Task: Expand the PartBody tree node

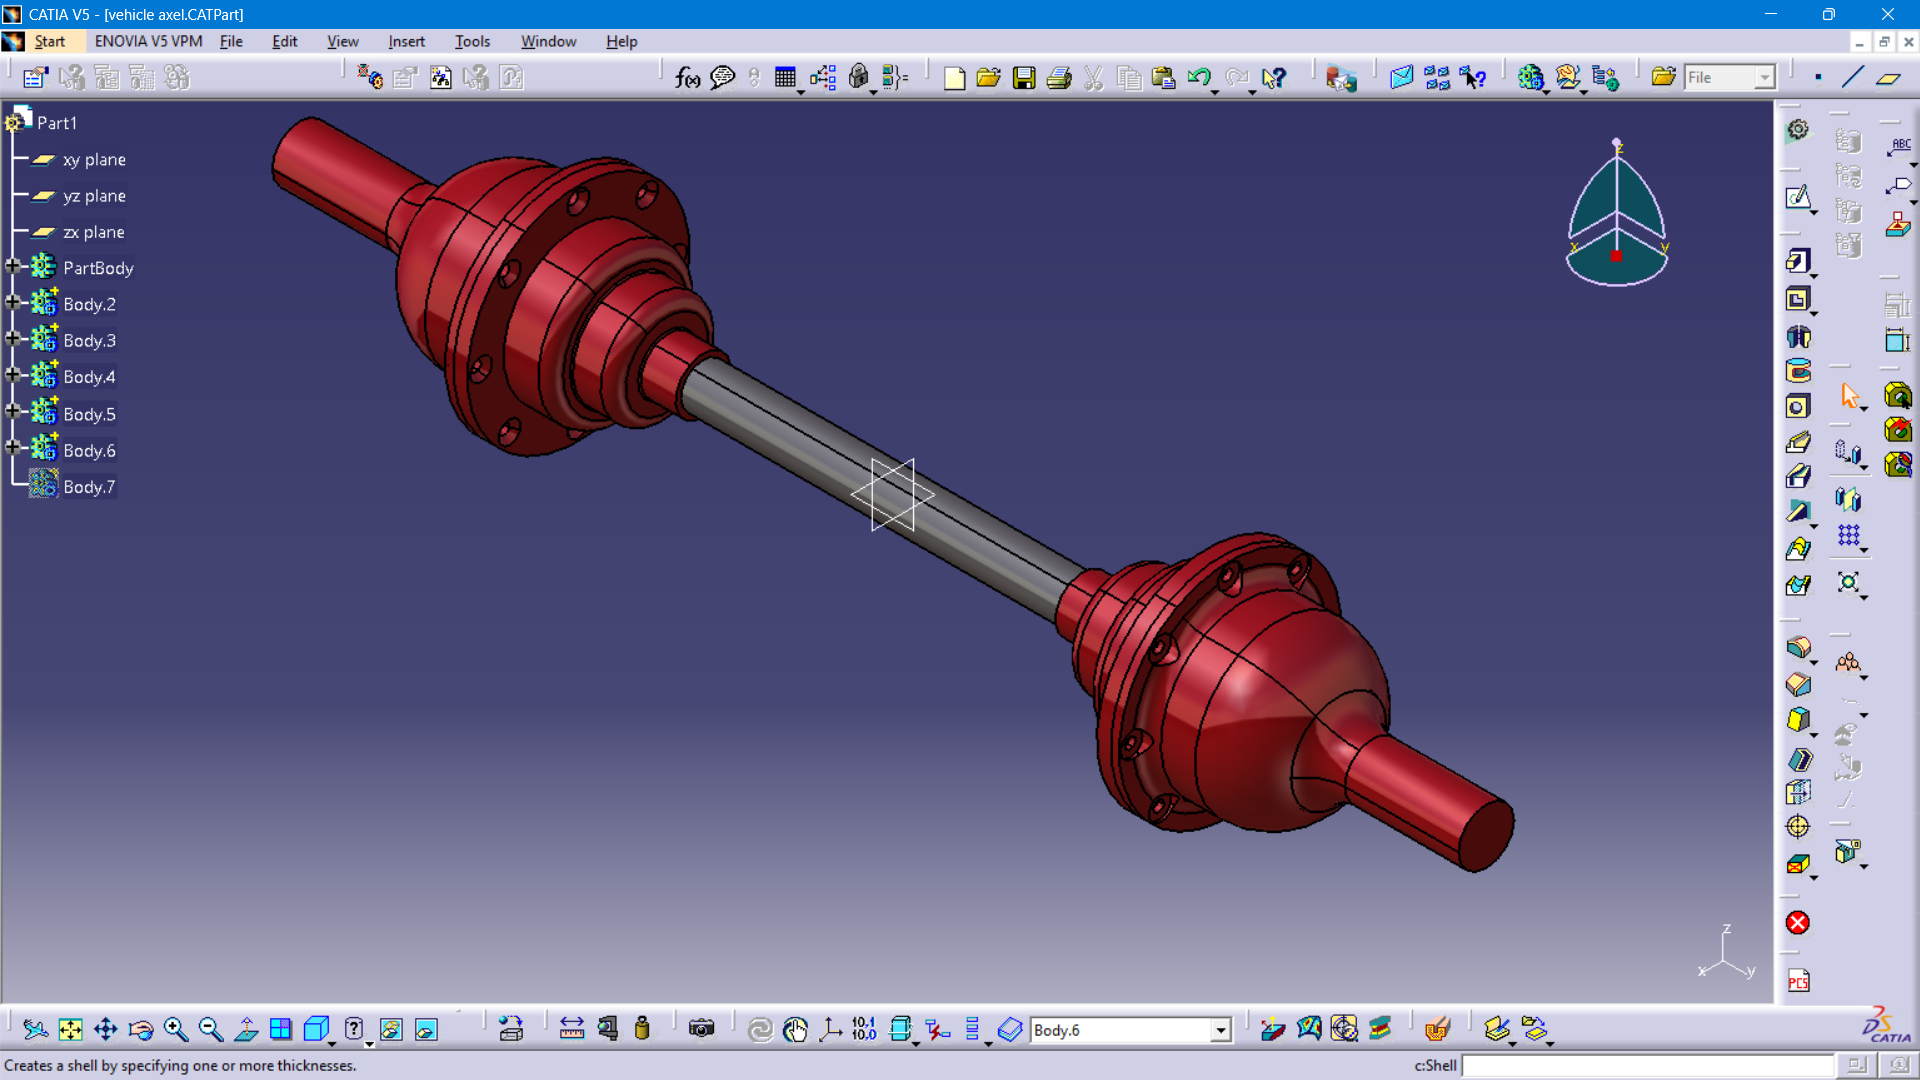Action: click(x=13, y=267)
